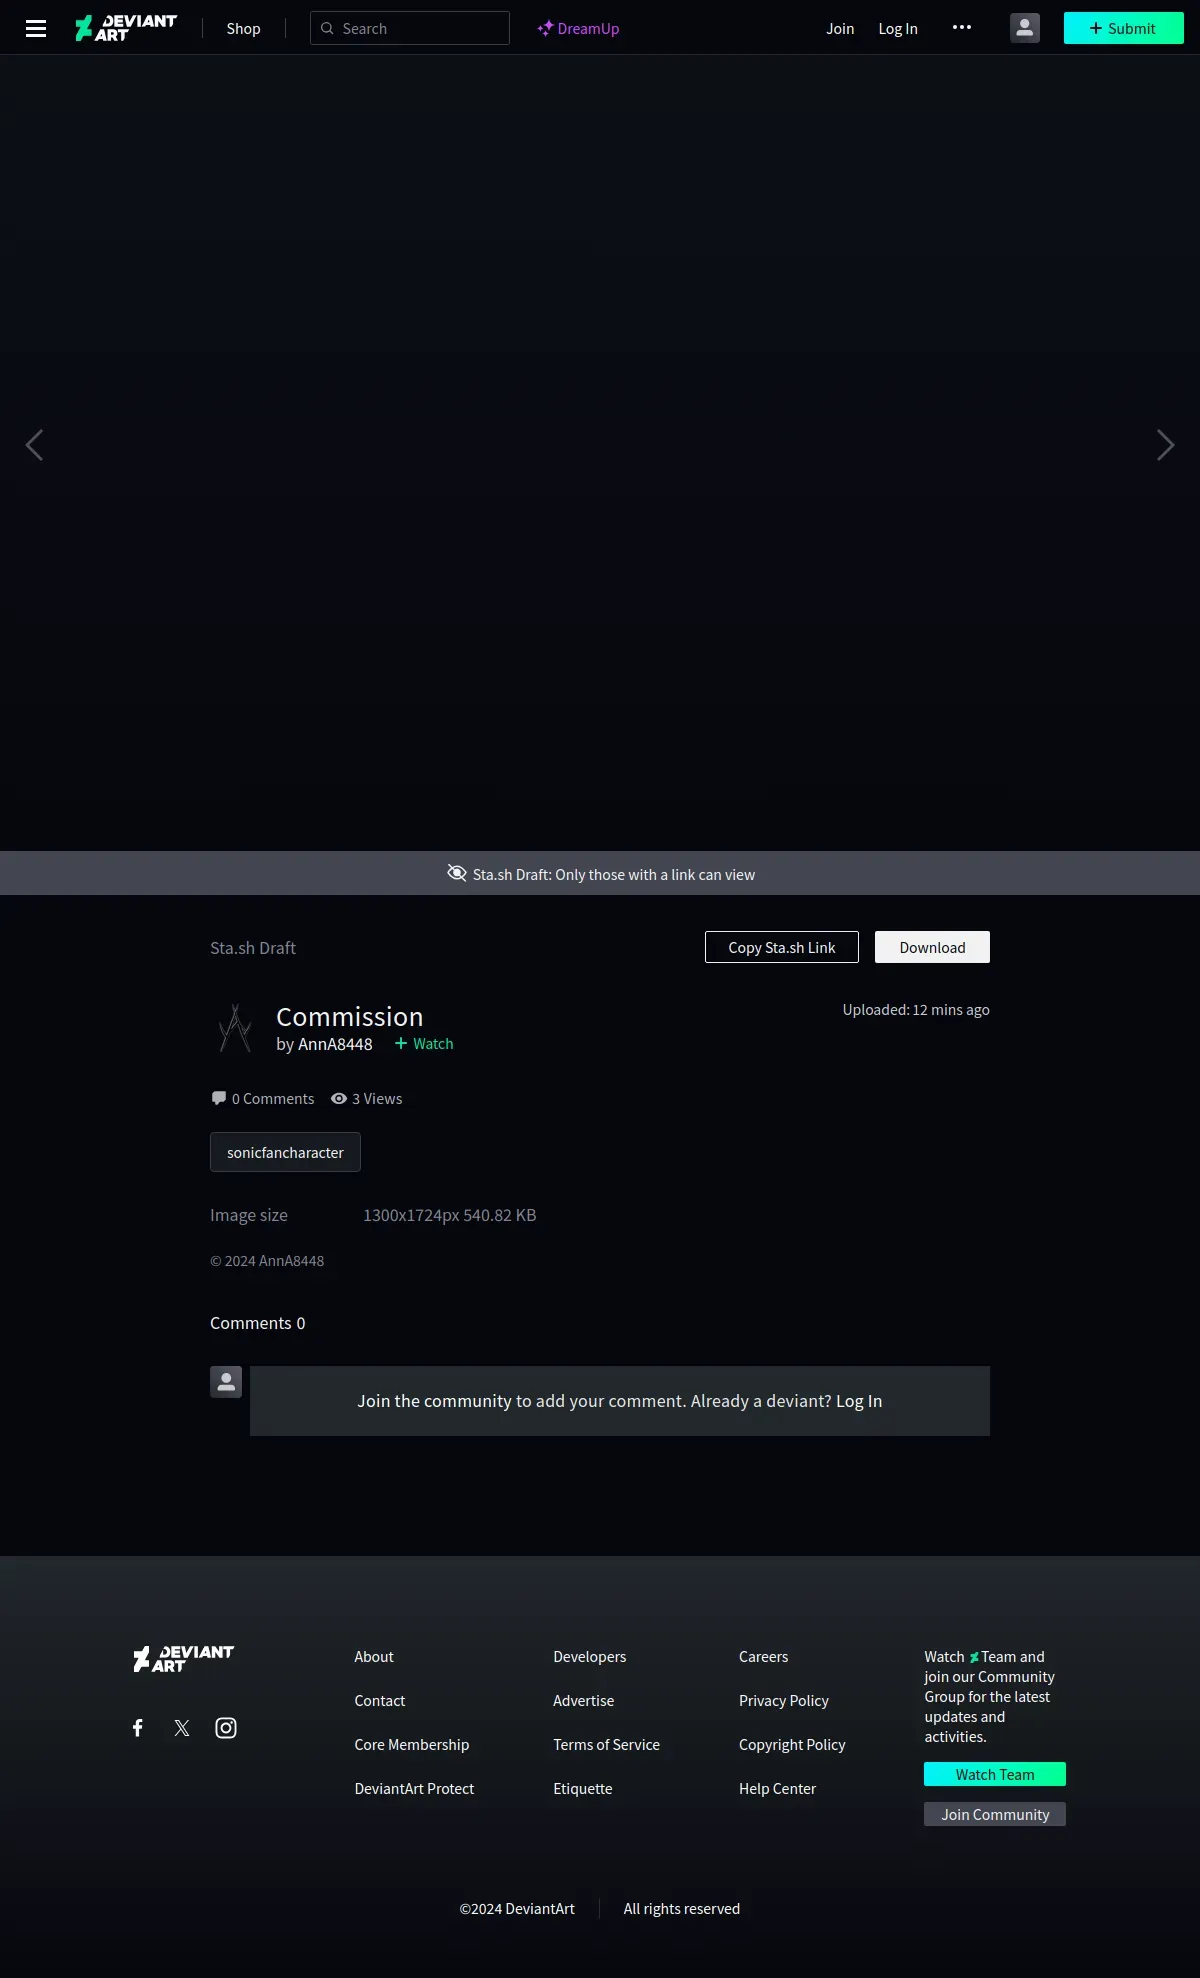
Task: Open the Advertise footer link
Action: coord(584,1701)
